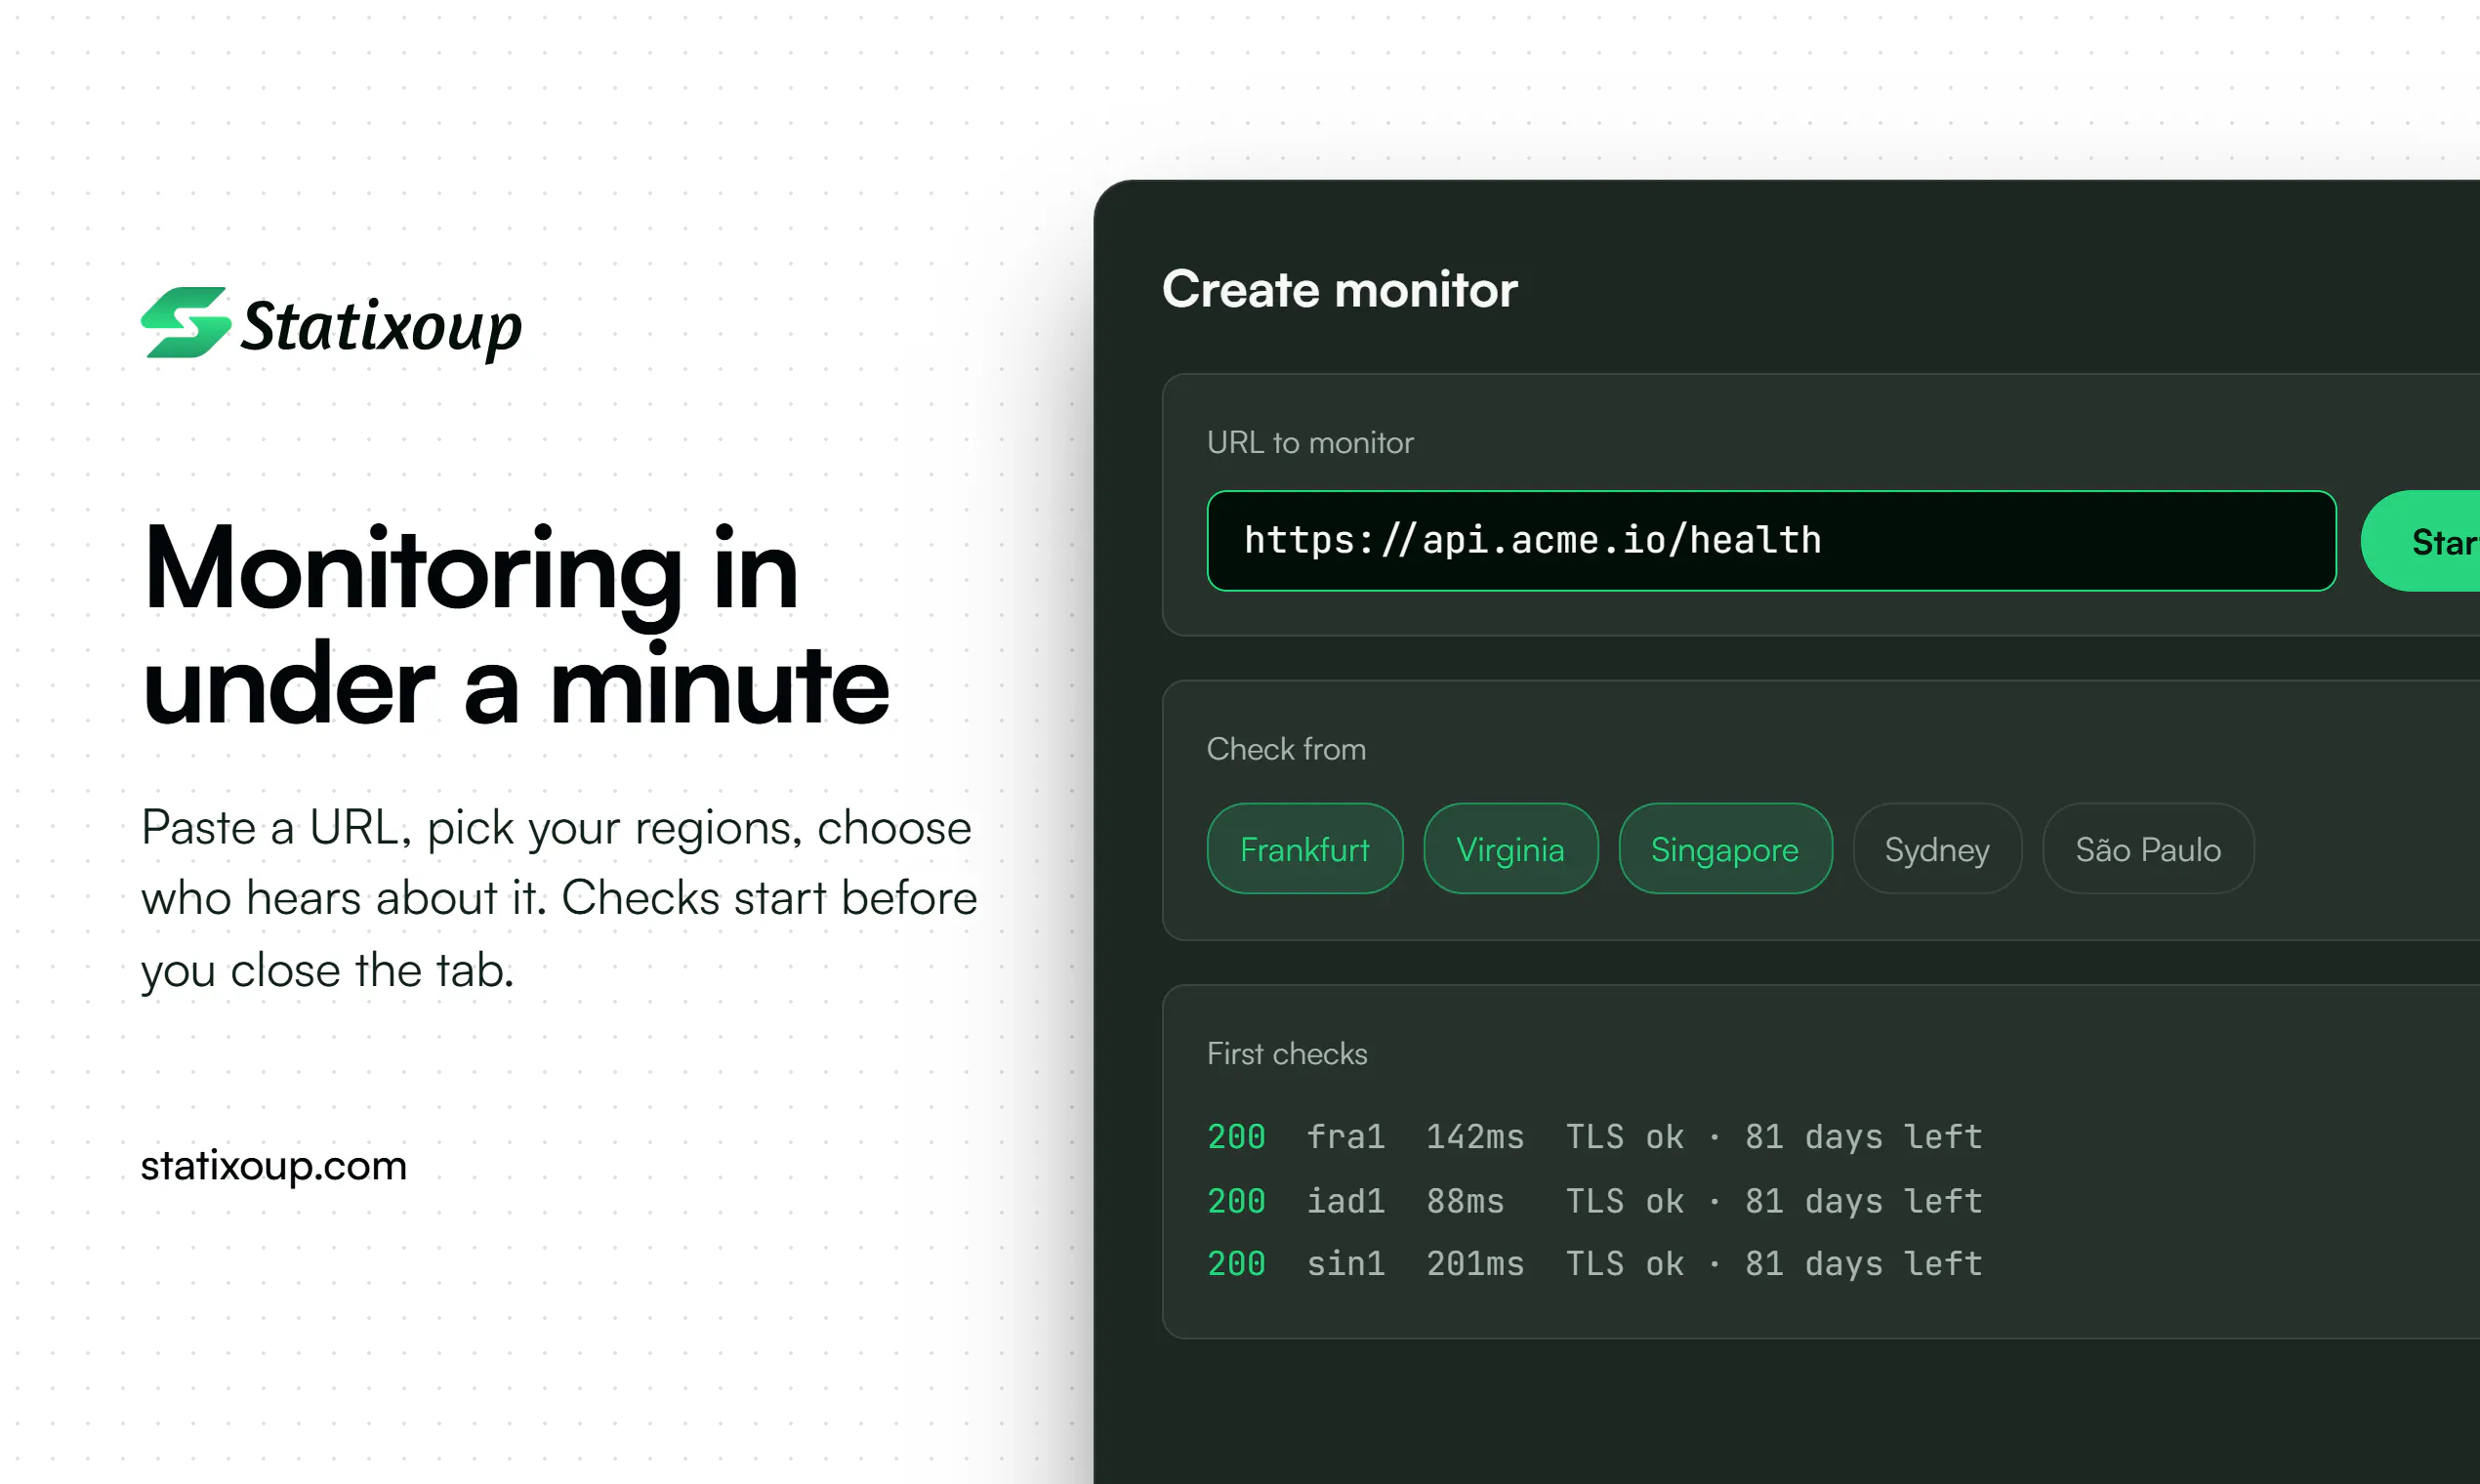
Task: Click the 88ms latency value
Action: [x=1465, y=1201]
